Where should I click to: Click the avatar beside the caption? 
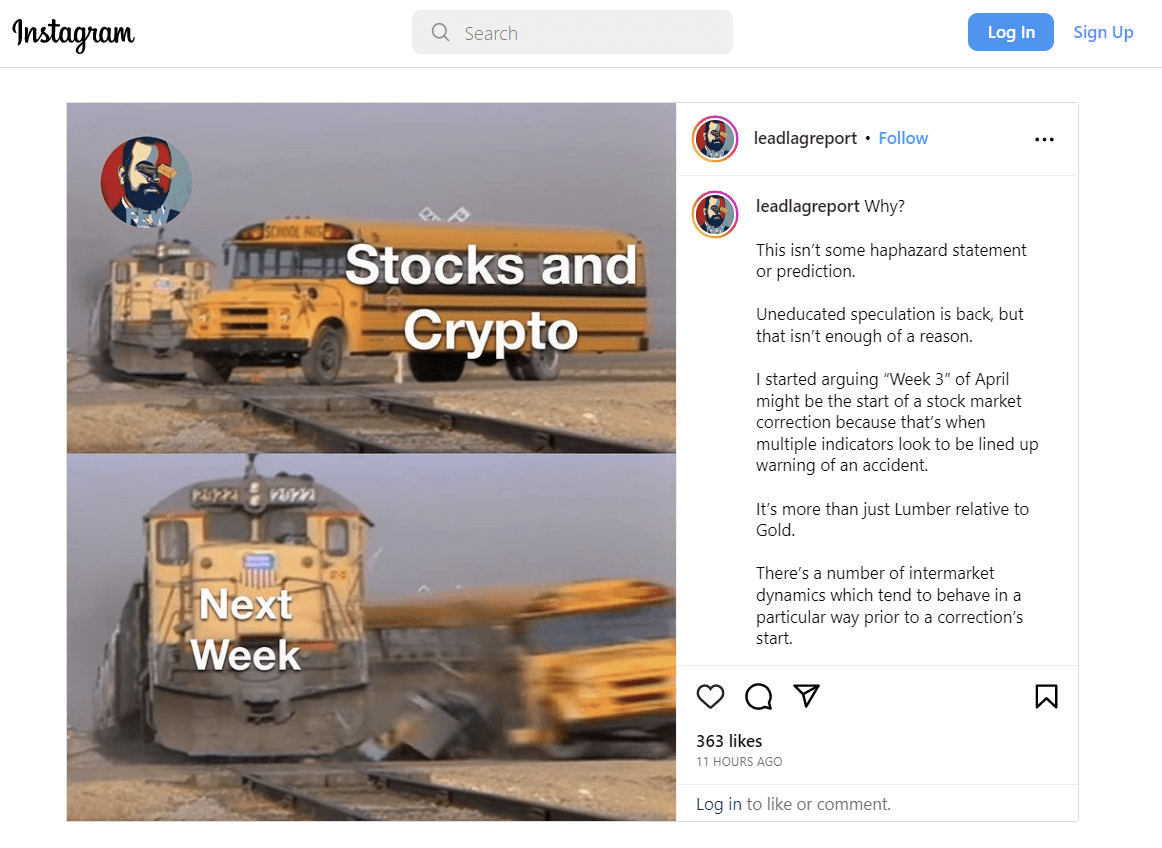tap(715, 214)
